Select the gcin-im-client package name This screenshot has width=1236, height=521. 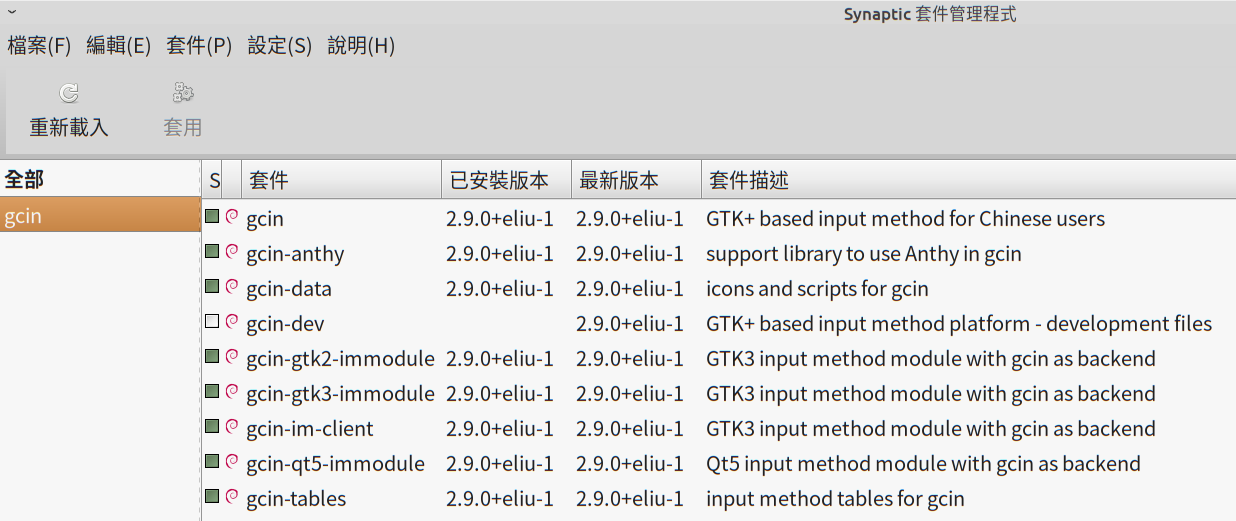coord(310,429)
